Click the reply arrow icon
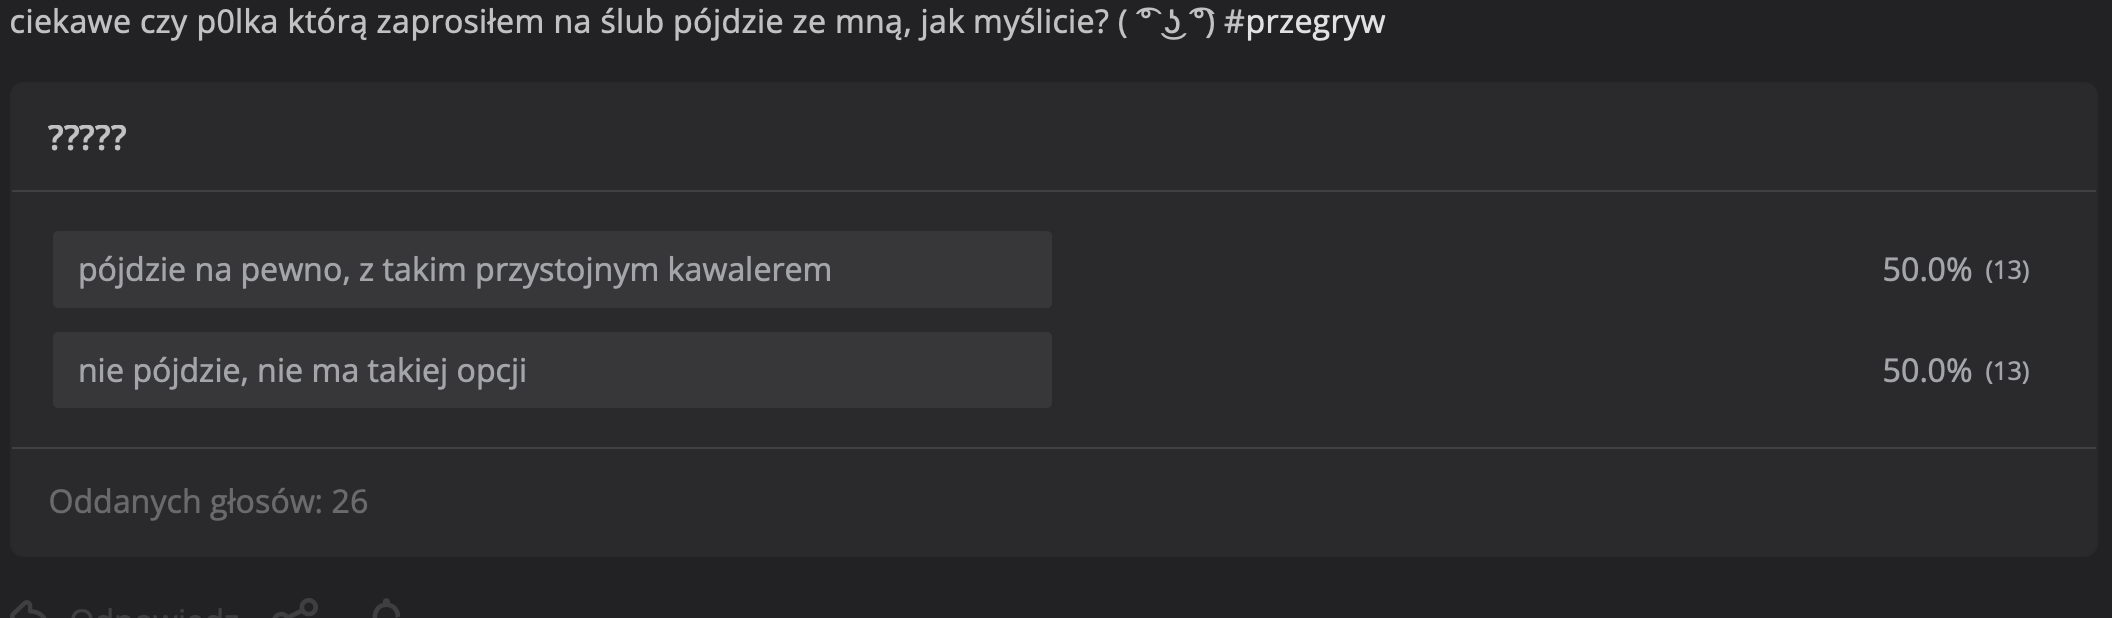The width and height of the screenshot is (2112, 618). point(28,610)
